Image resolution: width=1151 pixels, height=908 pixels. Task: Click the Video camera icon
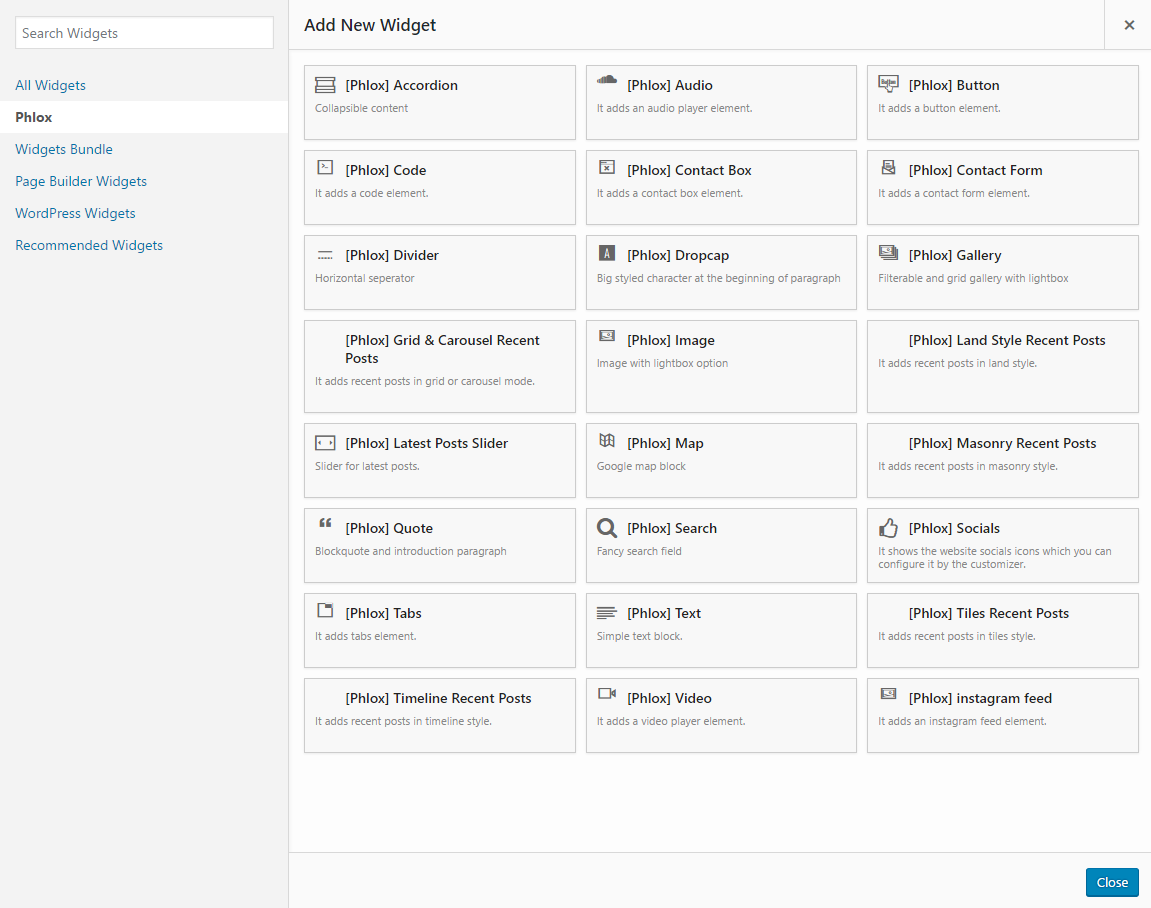(x=606, y=694)
